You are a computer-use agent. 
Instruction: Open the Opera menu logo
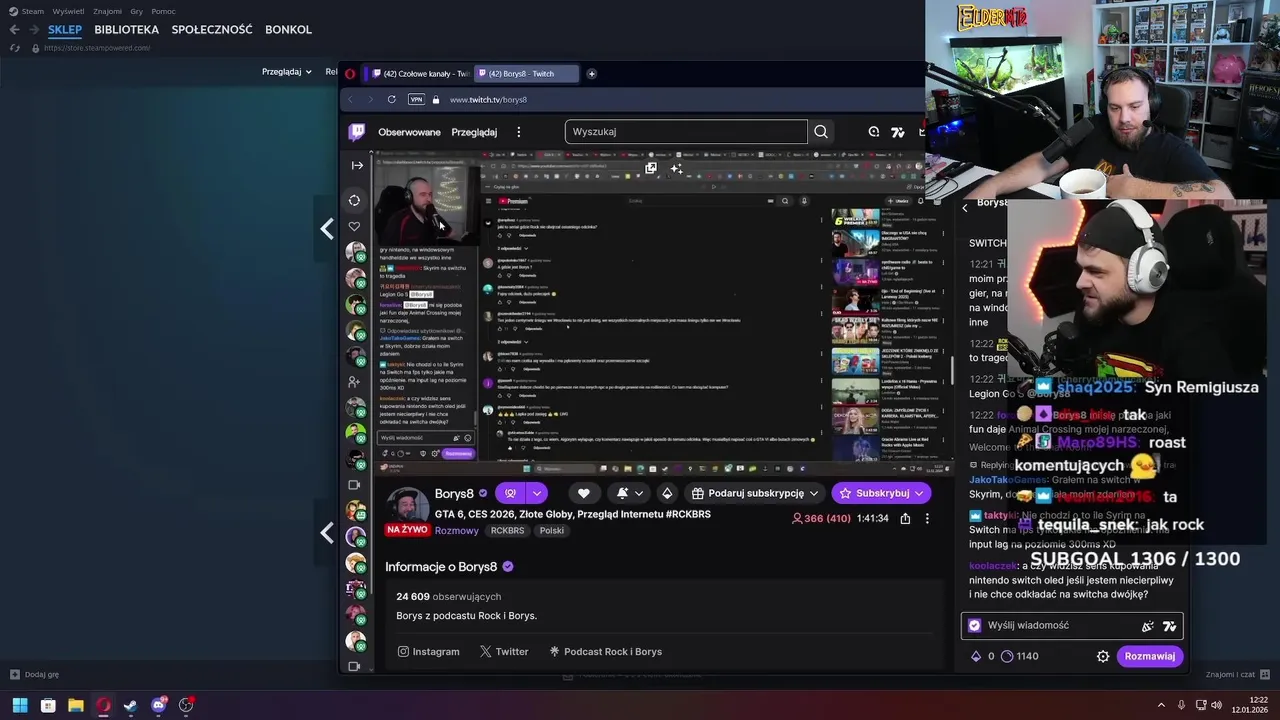(x=350, y=73)
